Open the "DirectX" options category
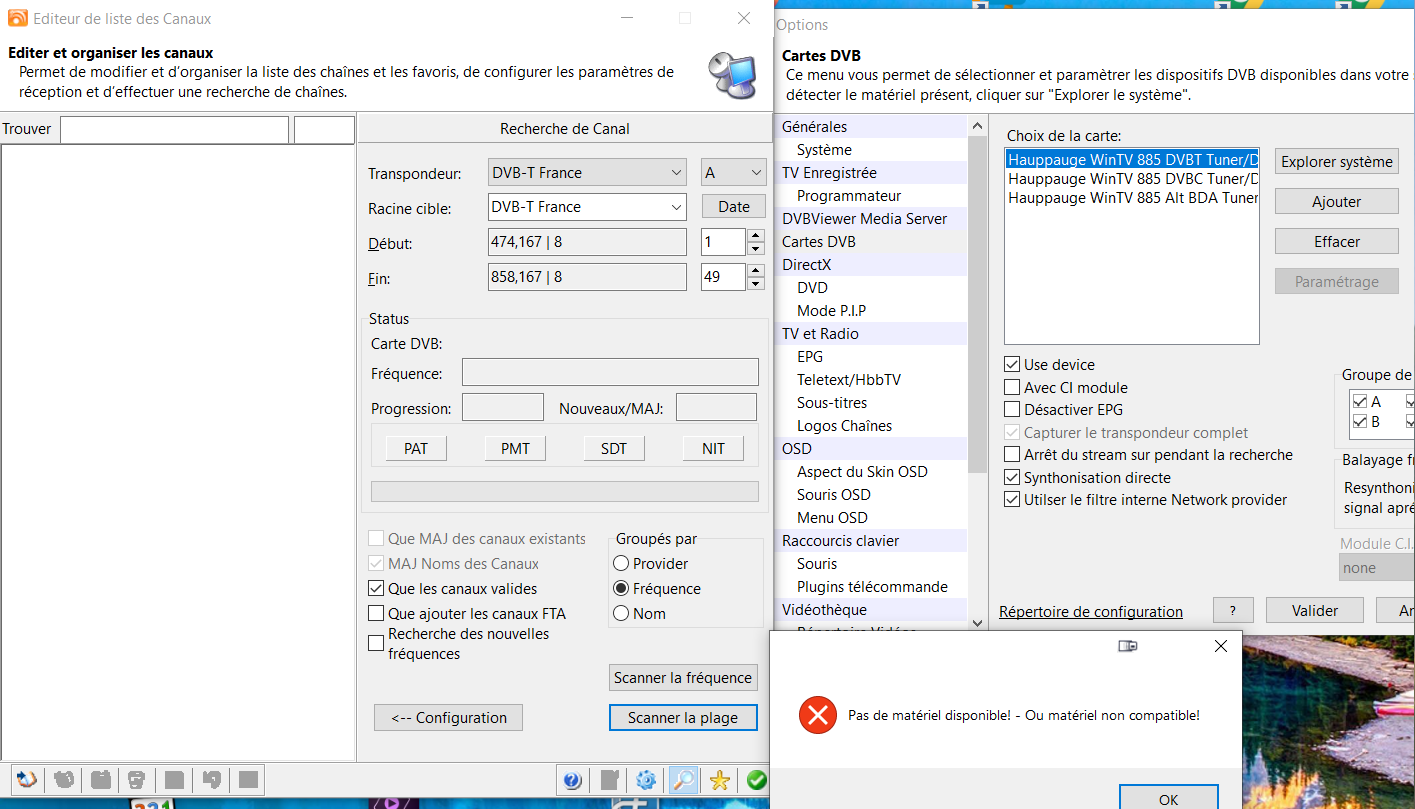 point(806,265)
